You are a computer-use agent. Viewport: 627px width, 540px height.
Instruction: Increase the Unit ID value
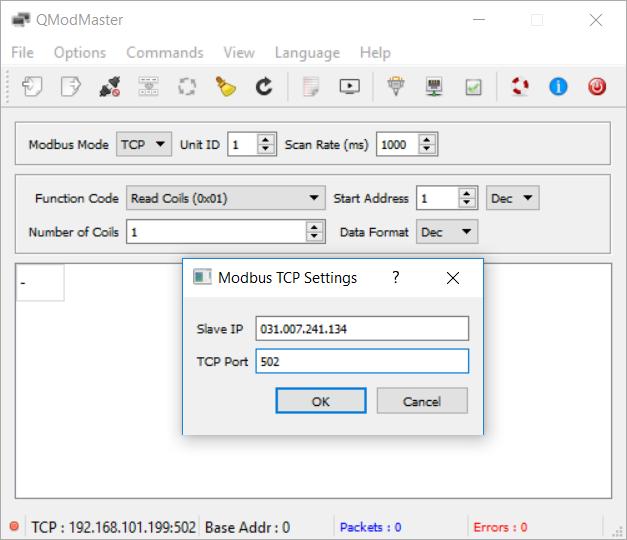pos(266,139)
